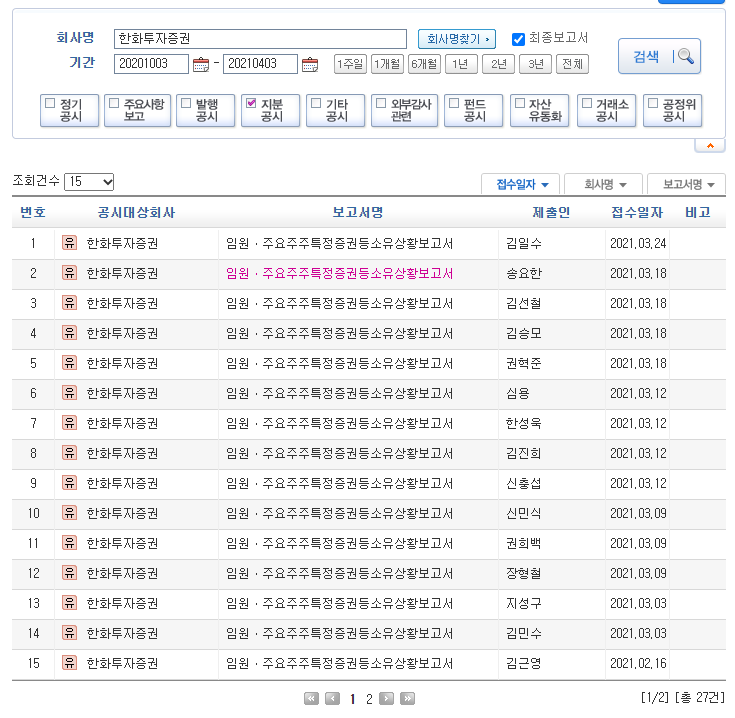This screenshot has width=735, height=718.
Task: Sort results by 회사명
Action: (604, 184)
